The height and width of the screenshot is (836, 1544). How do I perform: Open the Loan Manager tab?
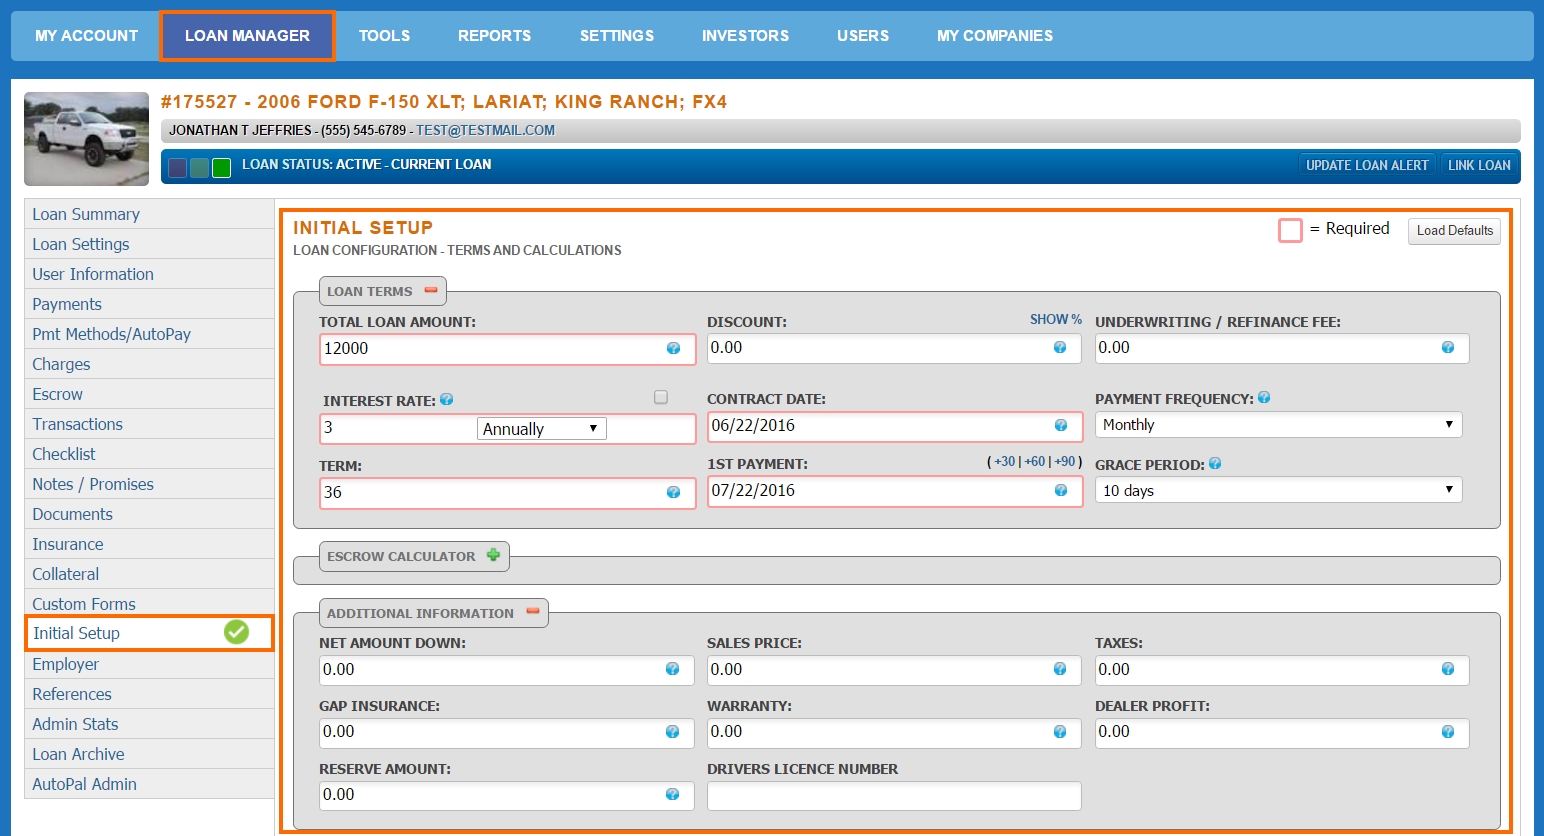(x=247, y=36)
